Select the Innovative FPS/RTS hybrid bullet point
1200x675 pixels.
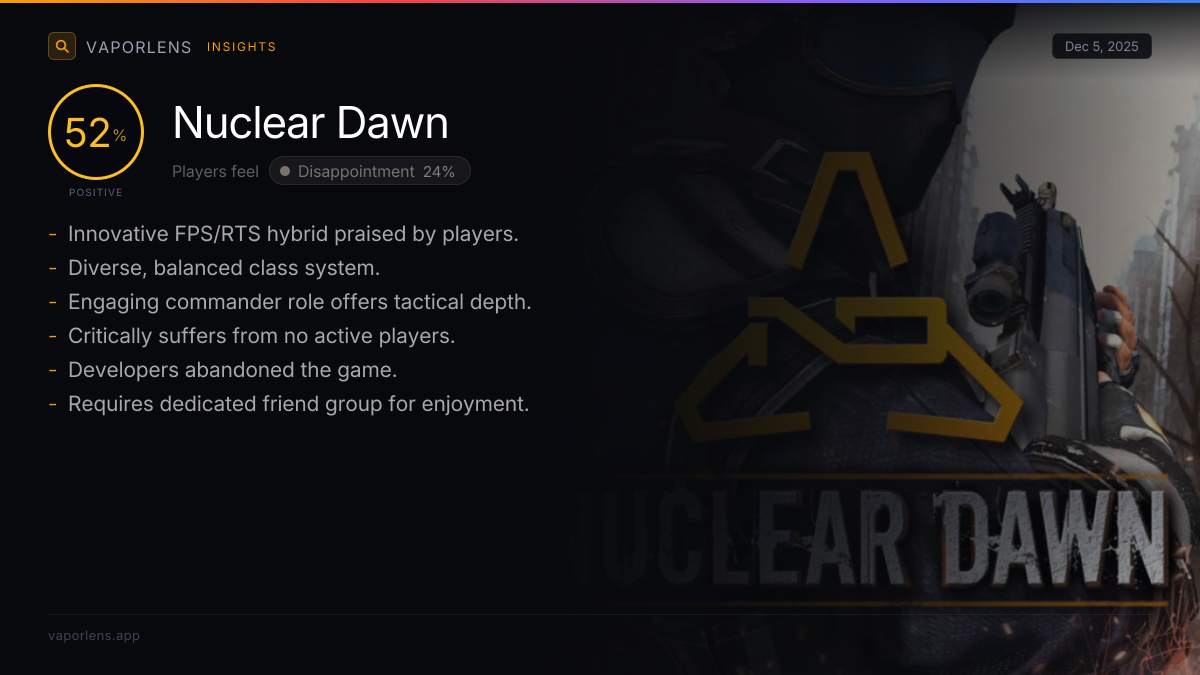293,234
